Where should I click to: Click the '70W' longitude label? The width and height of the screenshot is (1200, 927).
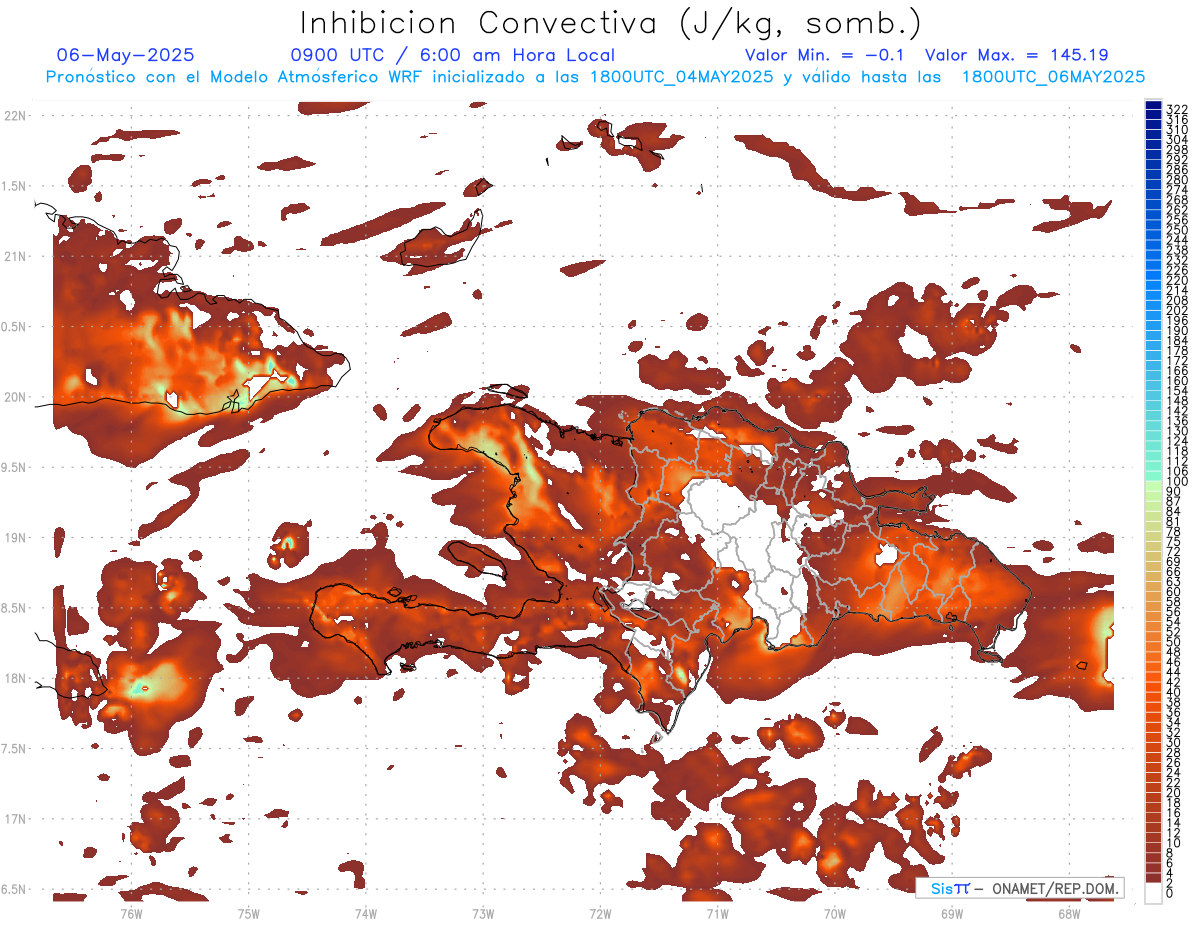835,913
